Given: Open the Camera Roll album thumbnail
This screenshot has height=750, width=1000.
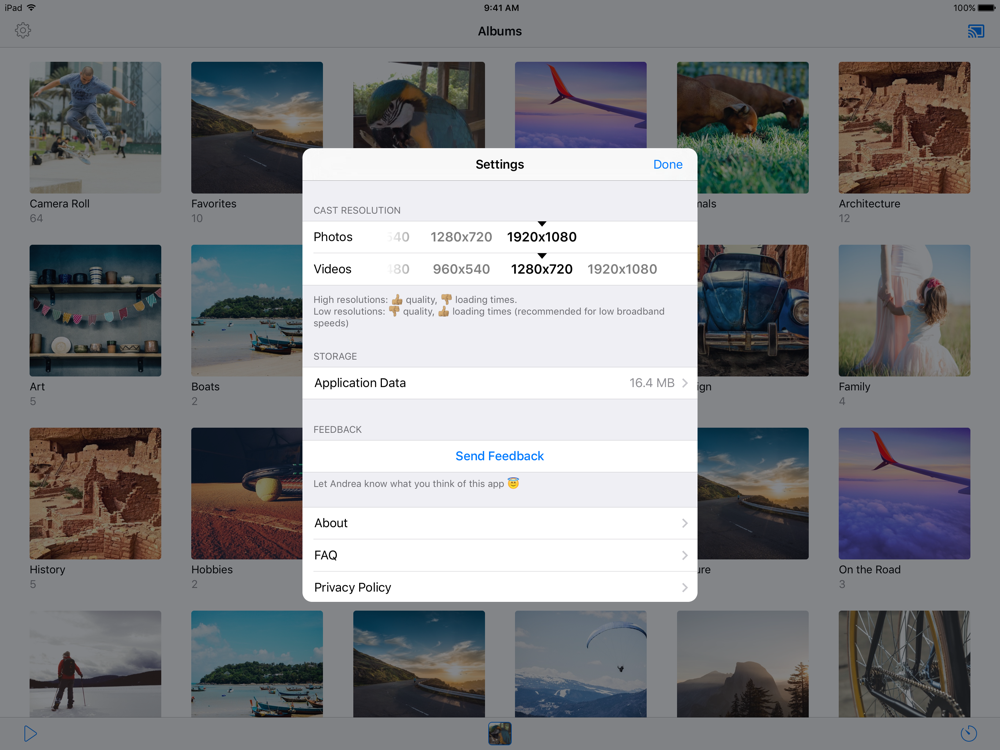Looking at the screenshot, I should (95, 128).
